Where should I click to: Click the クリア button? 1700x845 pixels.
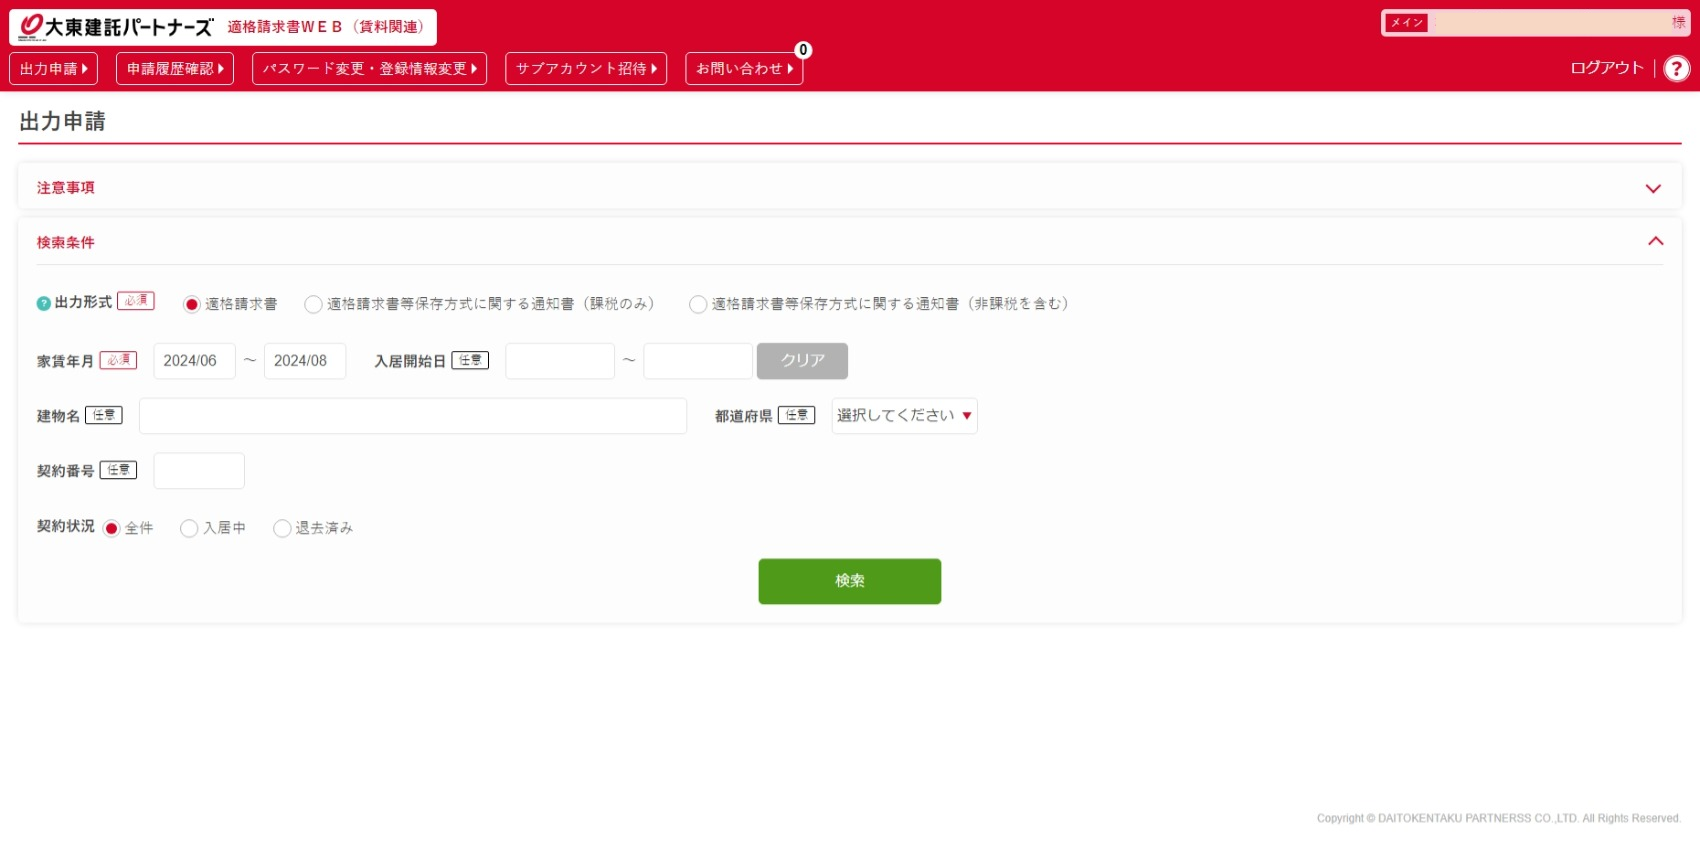click(802, 361)
